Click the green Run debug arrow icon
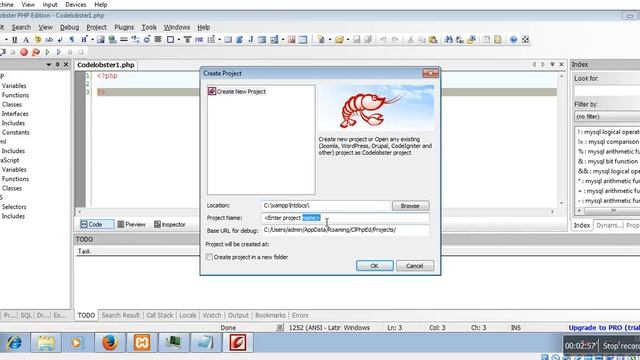Screen dimensions: 640x360 [47, 52]
